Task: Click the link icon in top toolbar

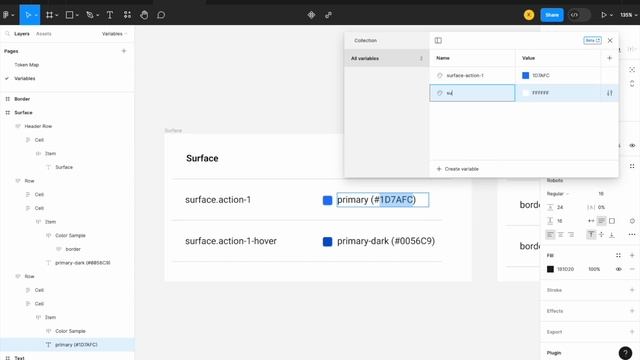Action: (x=329, y=15)
